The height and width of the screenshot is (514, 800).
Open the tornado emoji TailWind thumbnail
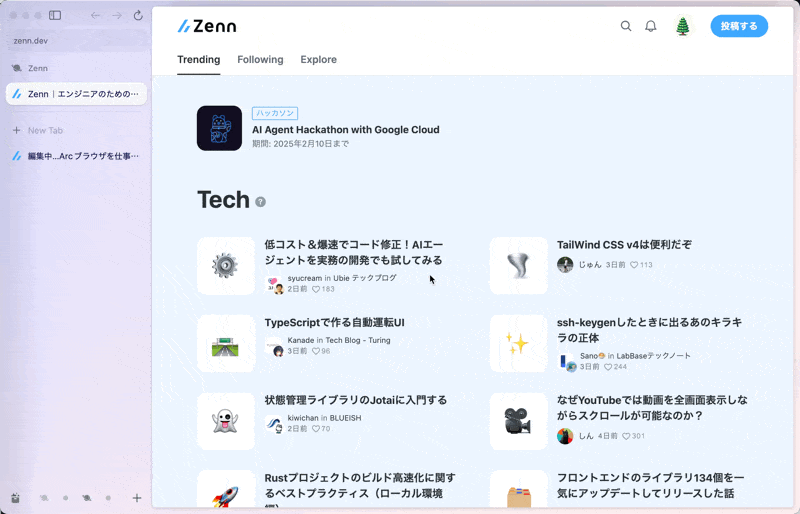[518, 266]
